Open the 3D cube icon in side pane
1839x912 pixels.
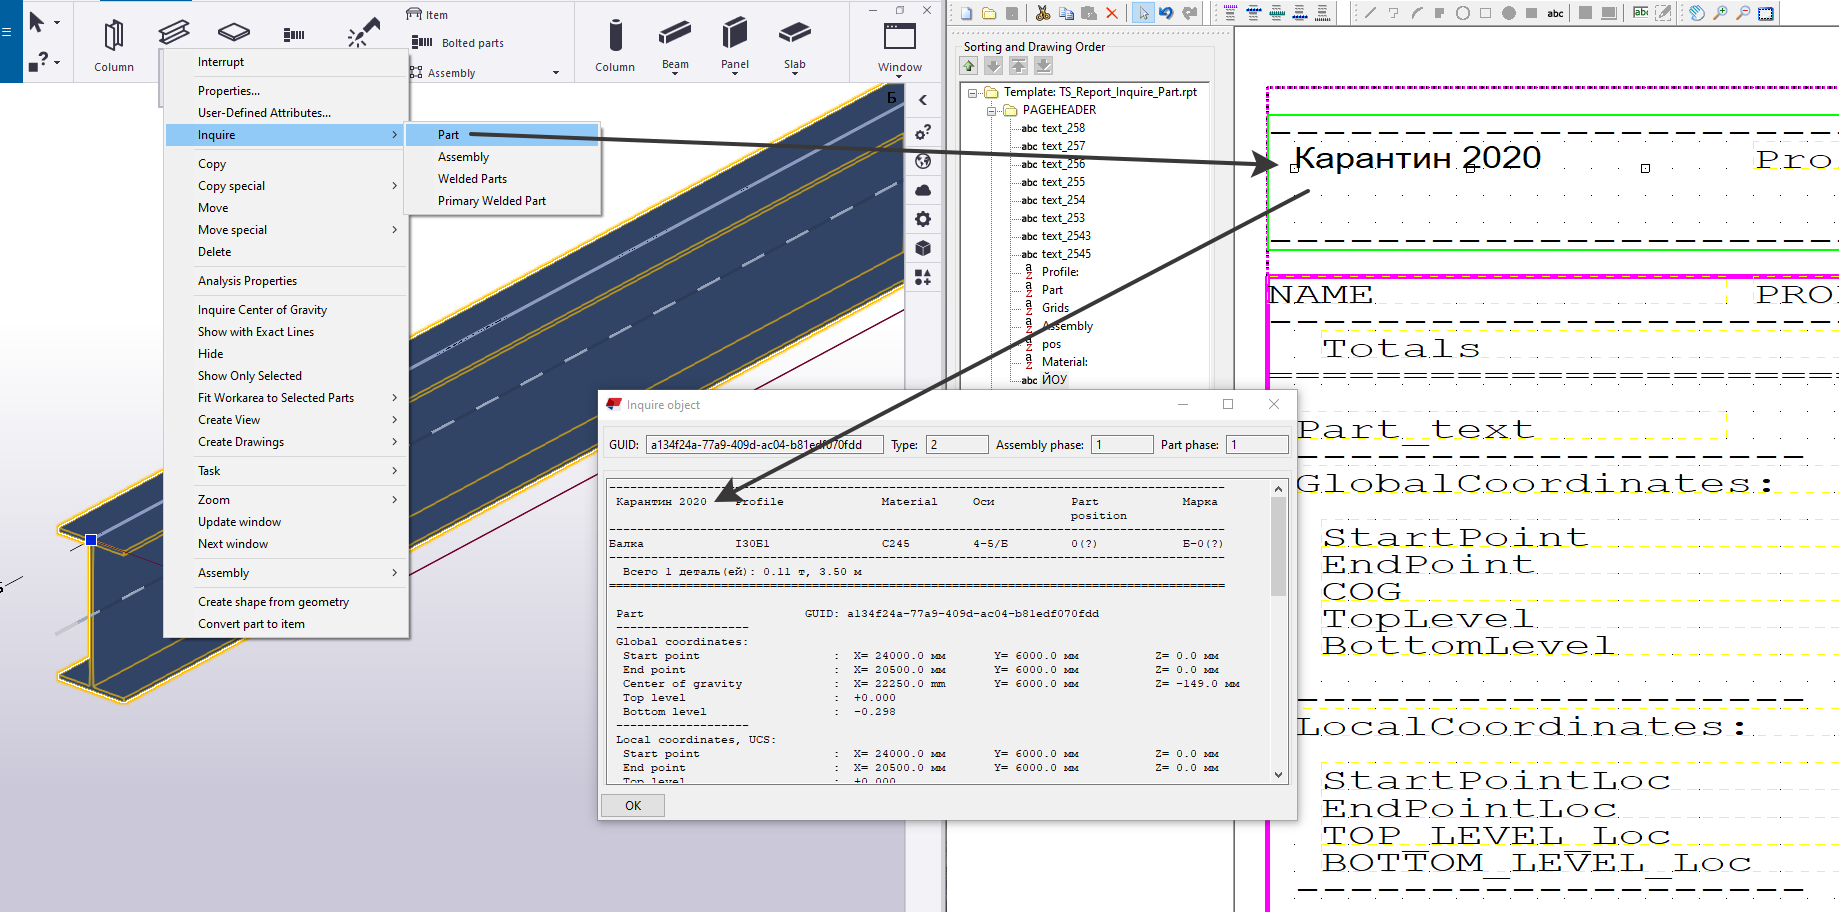click(x=923, y=248)
